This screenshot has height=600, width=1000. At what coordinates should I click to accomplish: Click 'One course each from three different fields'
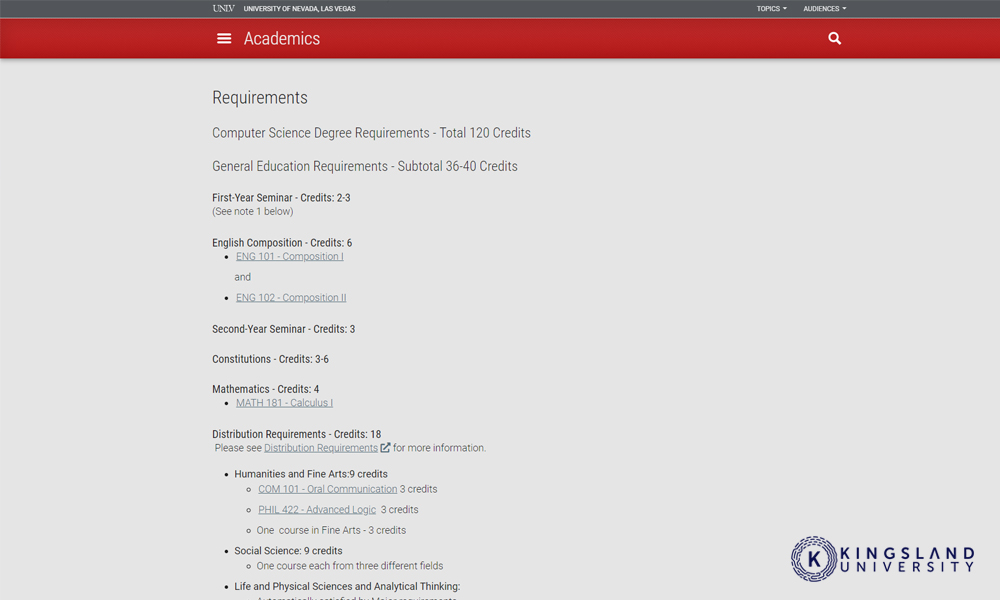[349, 566]
